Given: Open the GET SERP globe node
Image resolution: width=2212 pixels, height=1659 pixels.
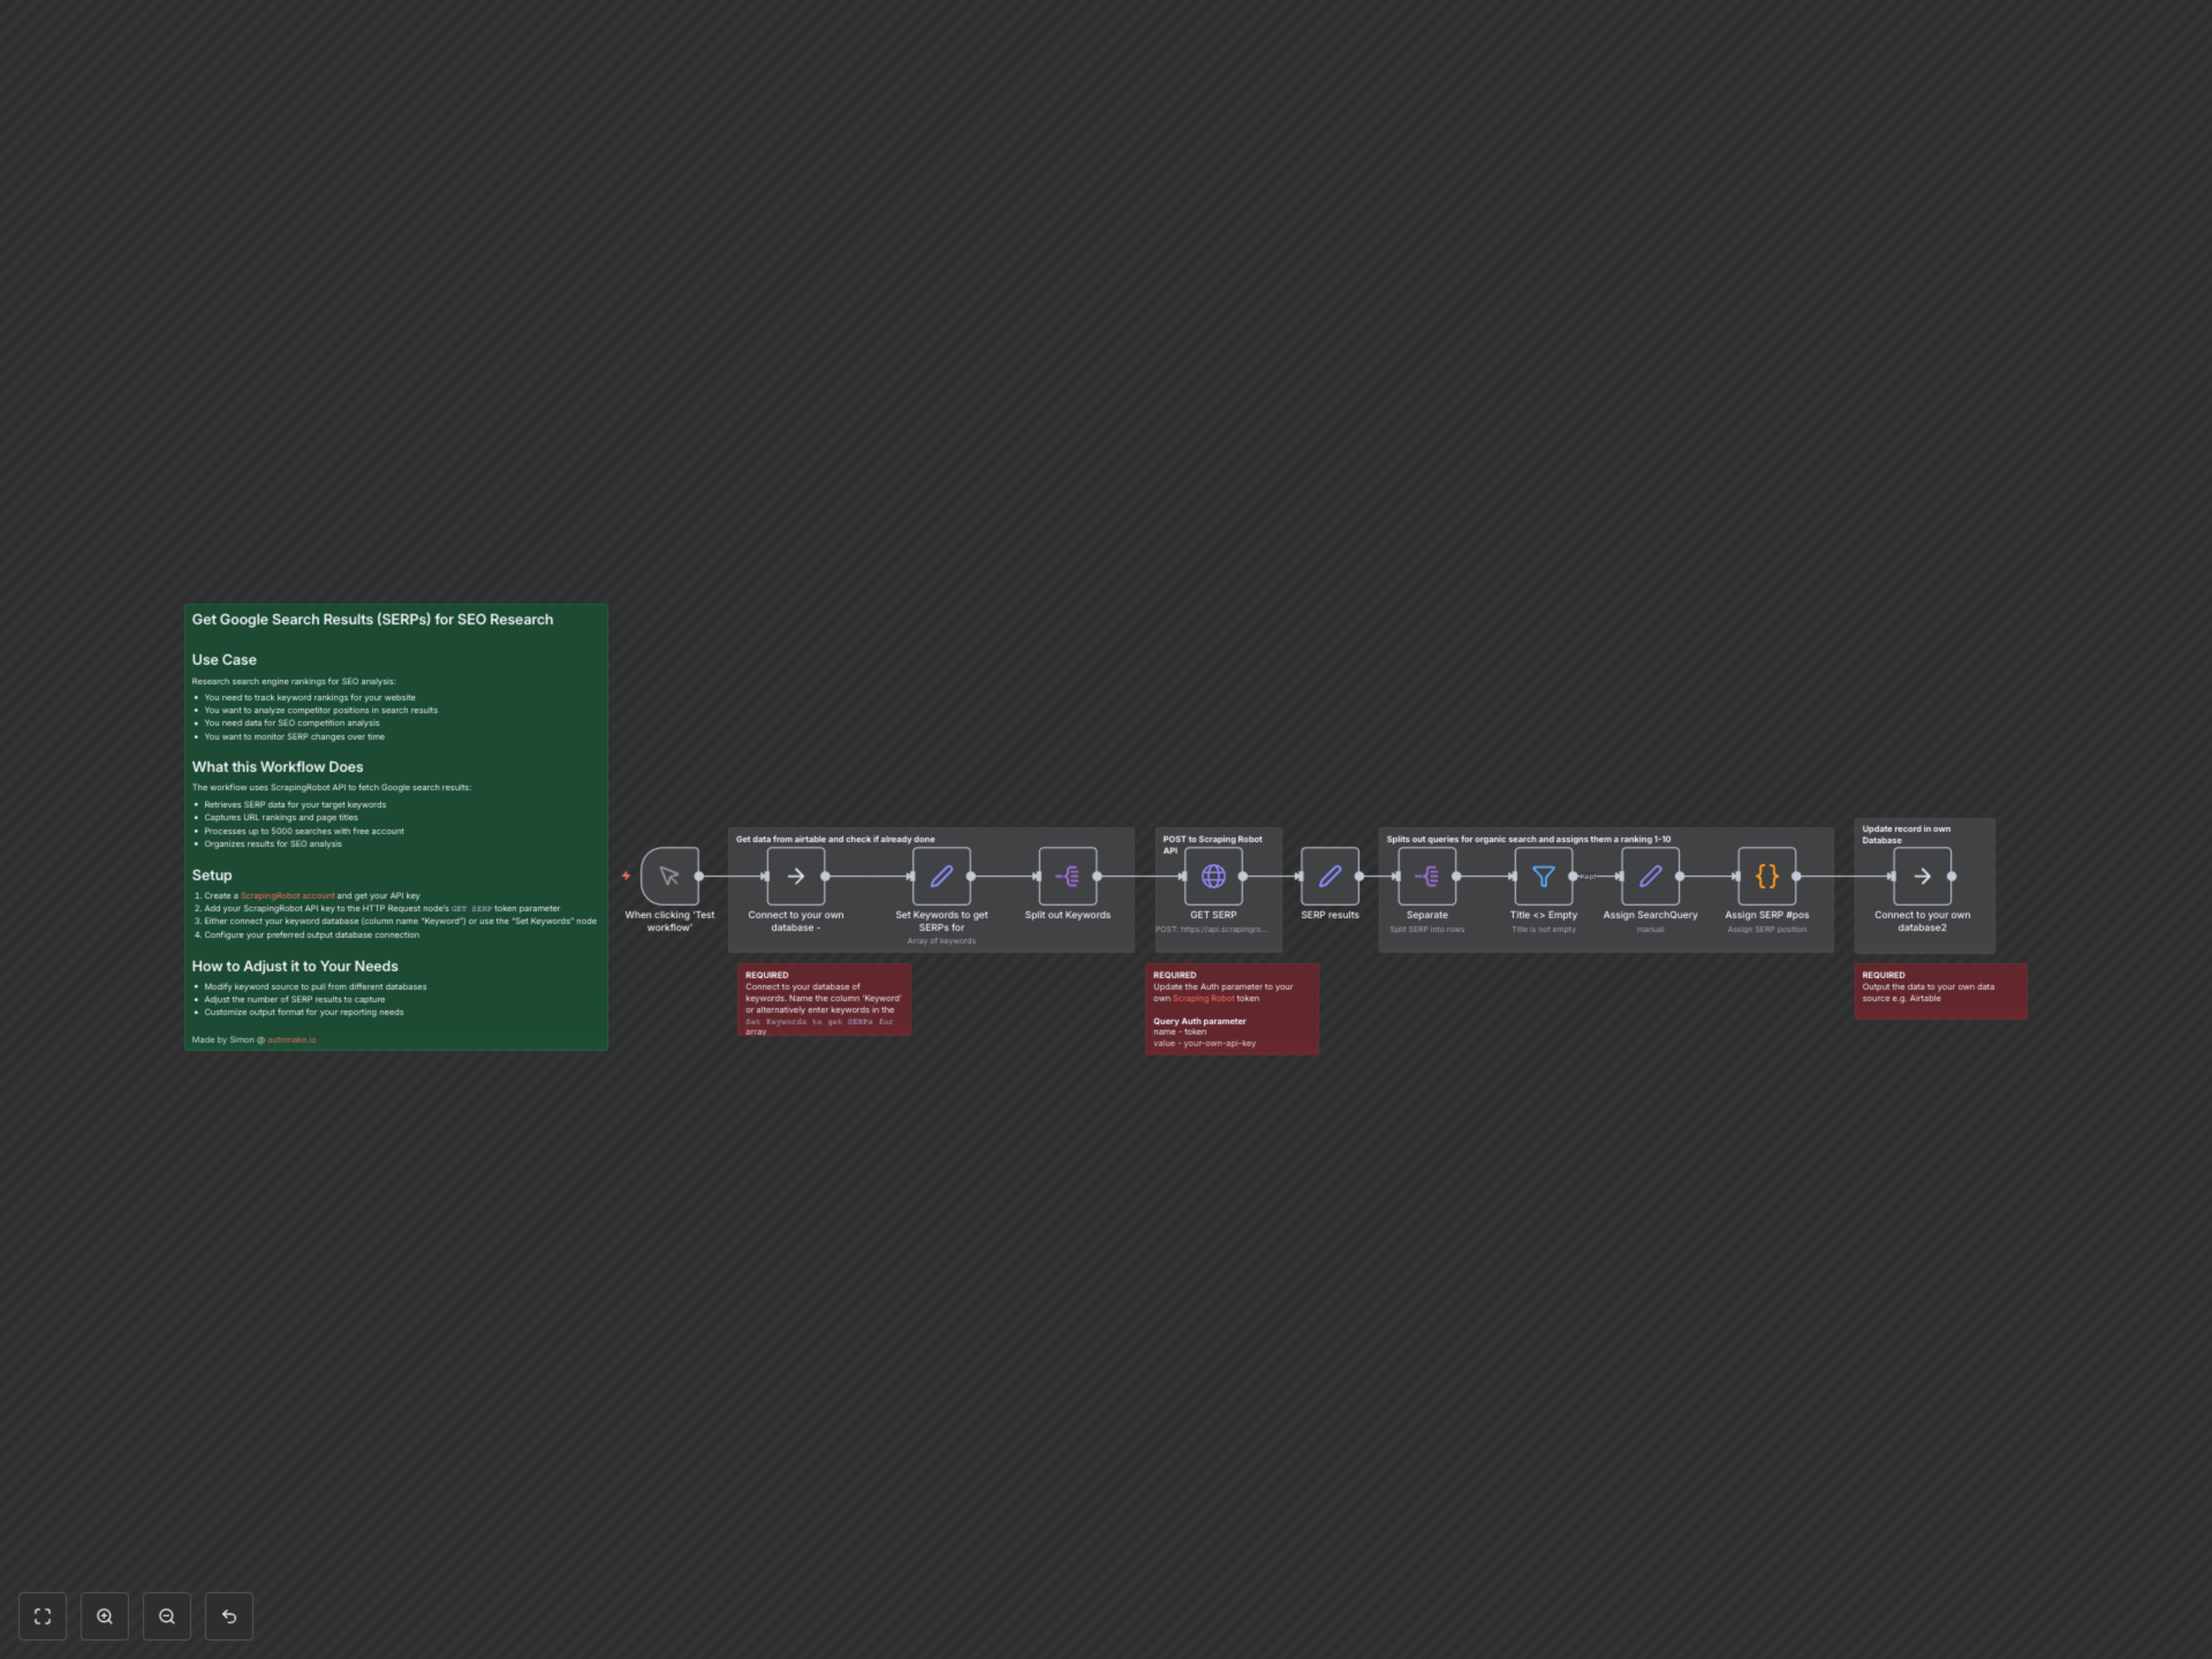Looking at the screenshot, I should click(1213, 876).
